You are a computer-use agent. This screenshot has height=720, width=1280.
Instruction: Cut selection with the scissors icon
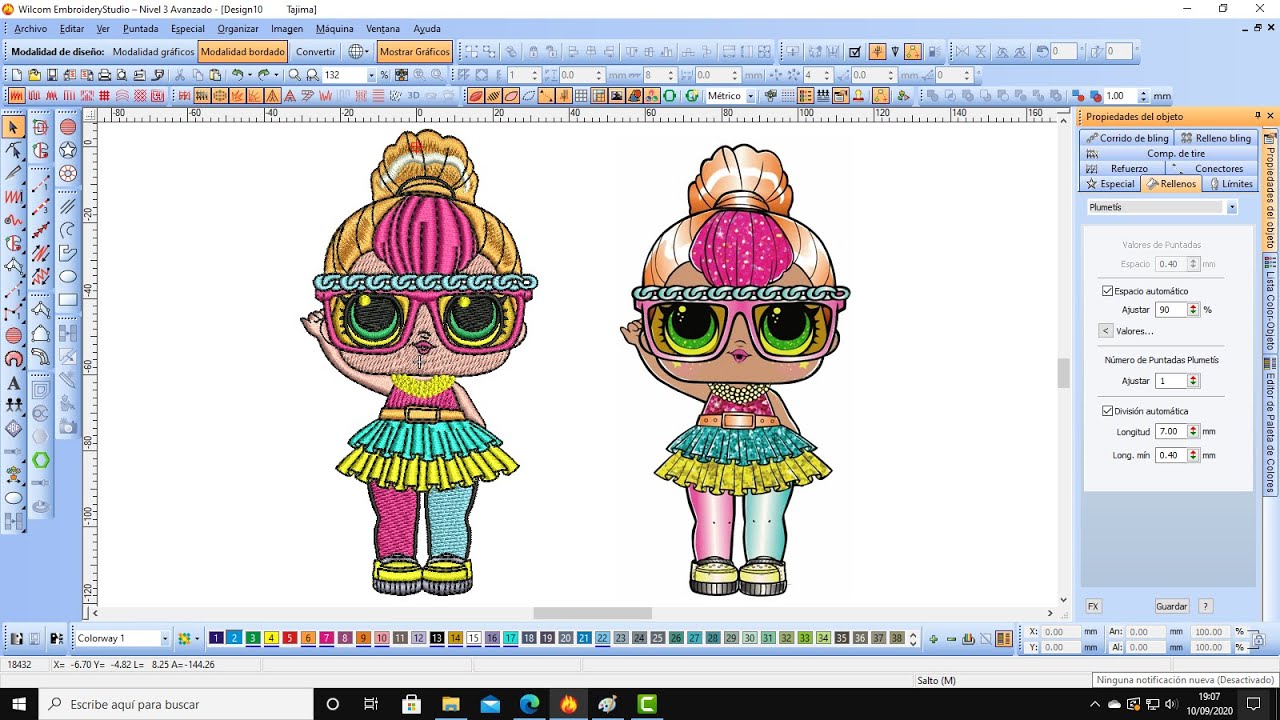click(180, 75)
